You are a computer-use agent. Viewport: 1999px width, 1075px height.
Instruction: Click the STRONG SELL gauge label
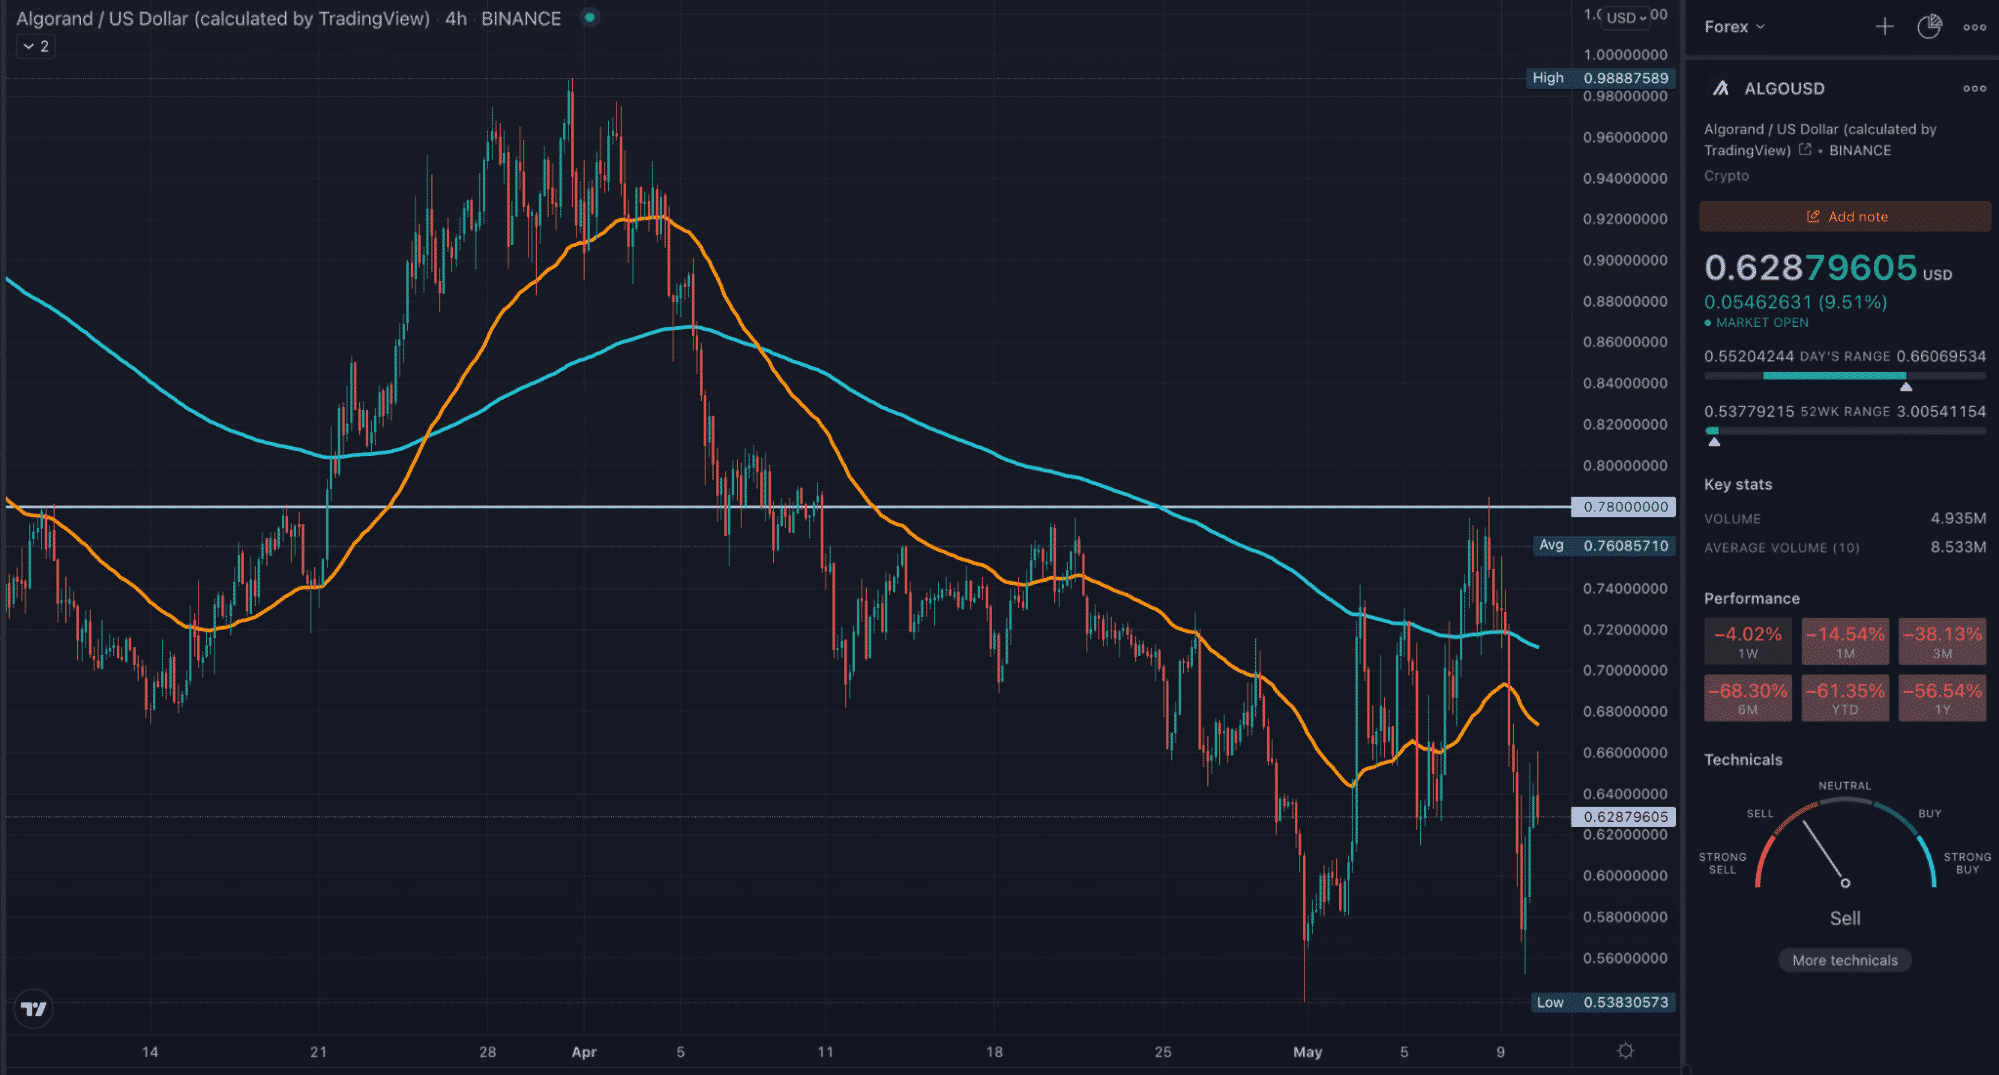(1722, 863)
